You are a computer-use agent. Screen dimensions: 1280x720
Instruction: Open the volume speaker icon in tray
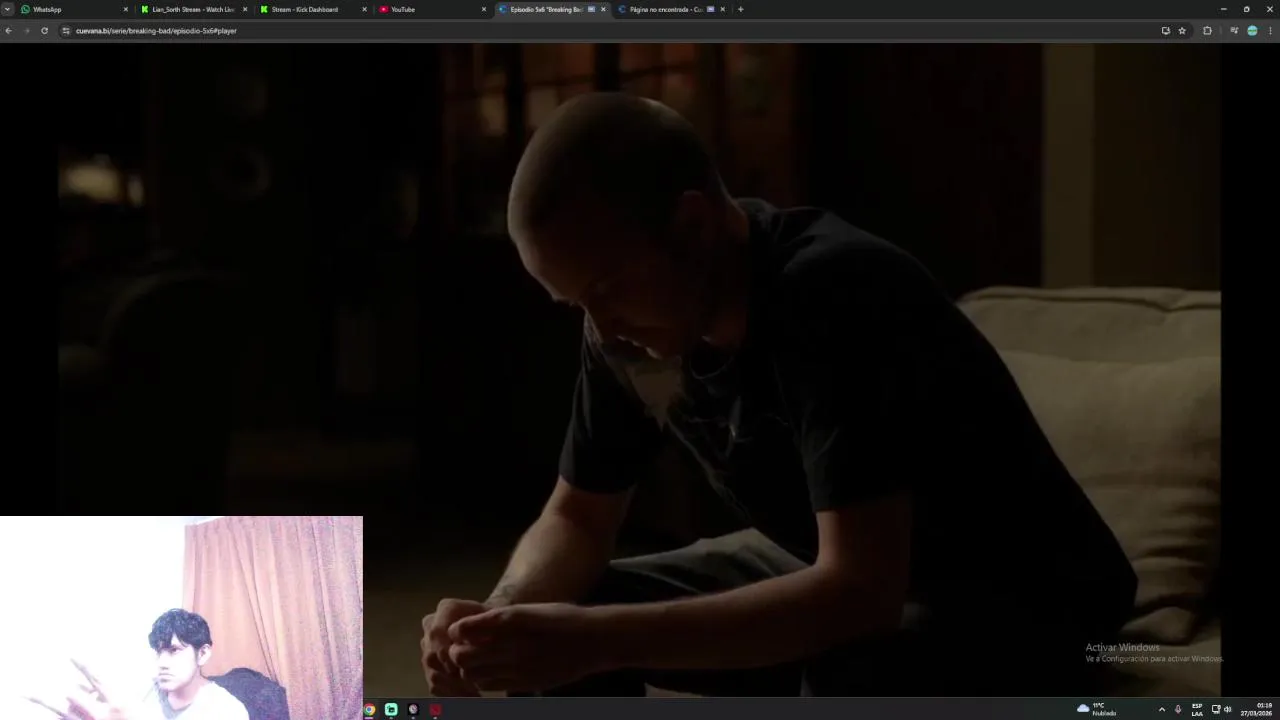[1228, 710]
